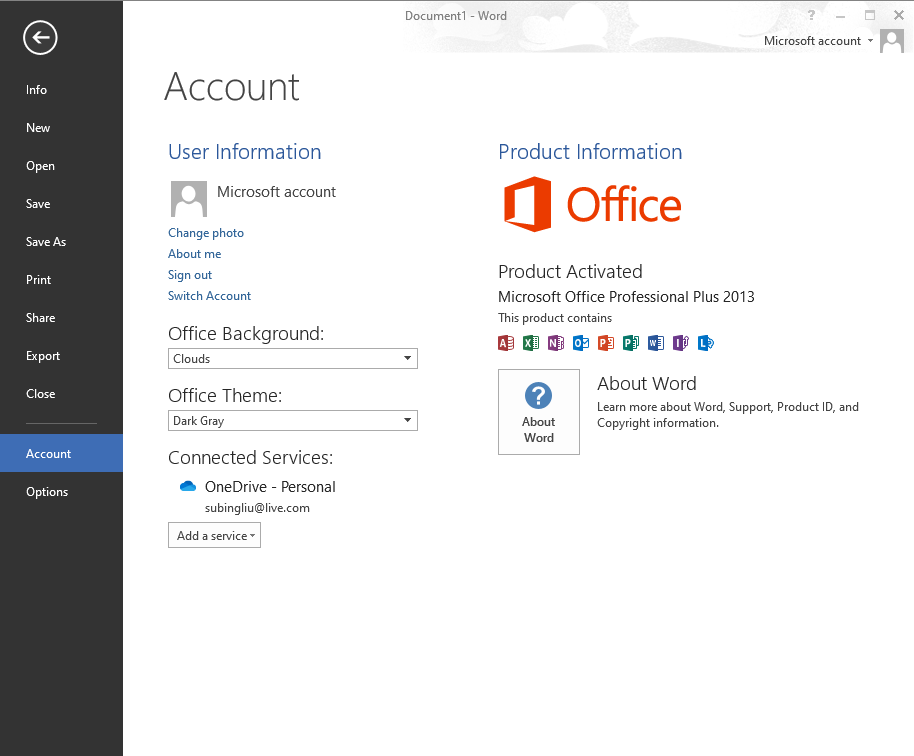Image resolution: width=914 pixels, height=756 pixels.
Task: Open Word Options from sidebar
Action: pyautogui.click(x=61, y=491)
